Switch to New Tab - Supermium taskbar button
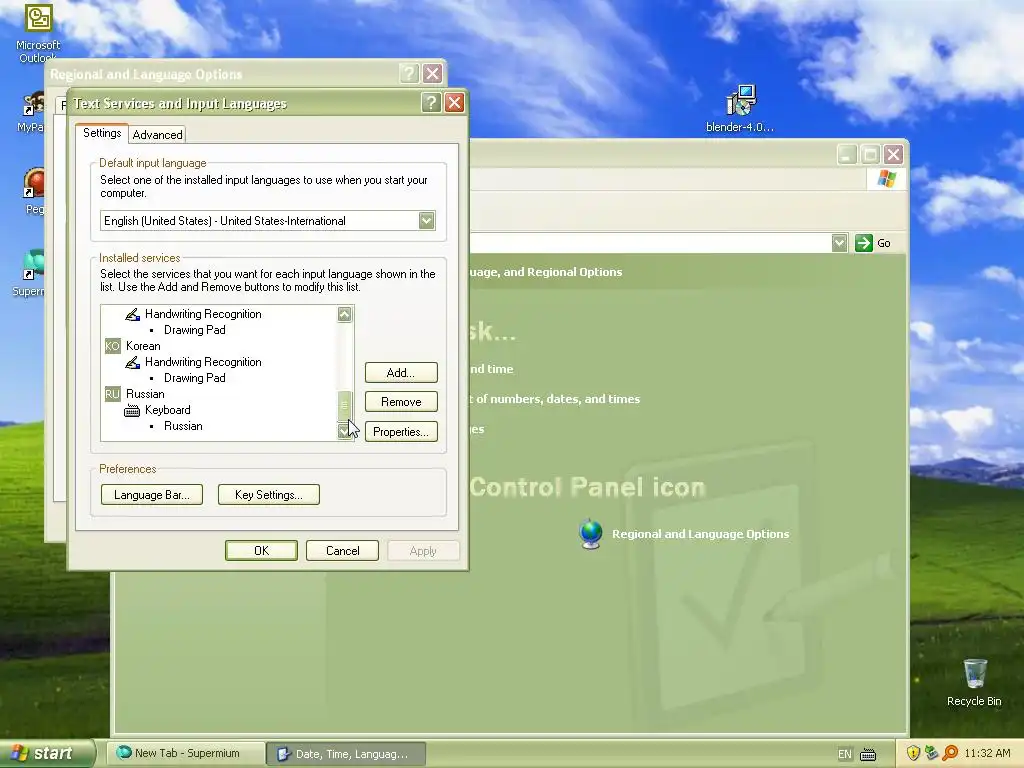Screen dimensions: 1024x768 (186, 754)
